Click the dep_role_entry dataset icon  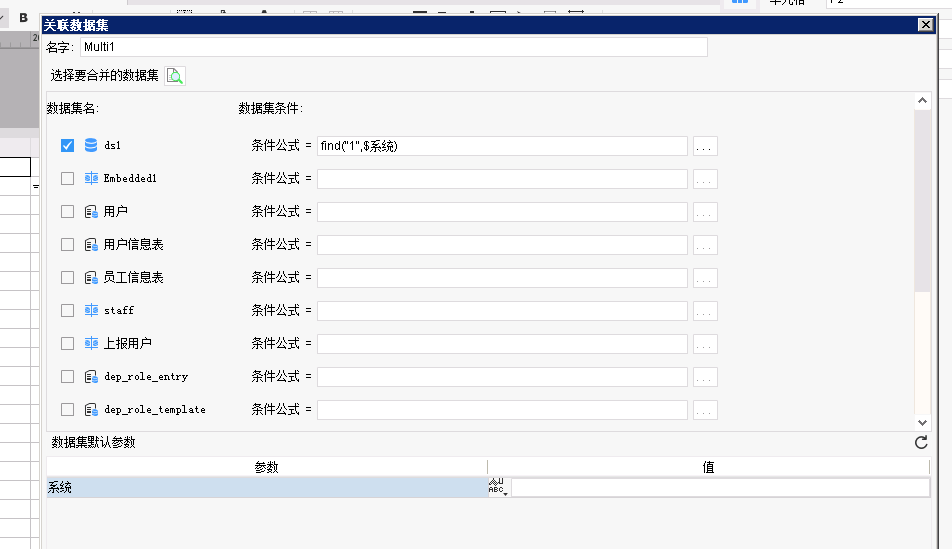[91, 377]
